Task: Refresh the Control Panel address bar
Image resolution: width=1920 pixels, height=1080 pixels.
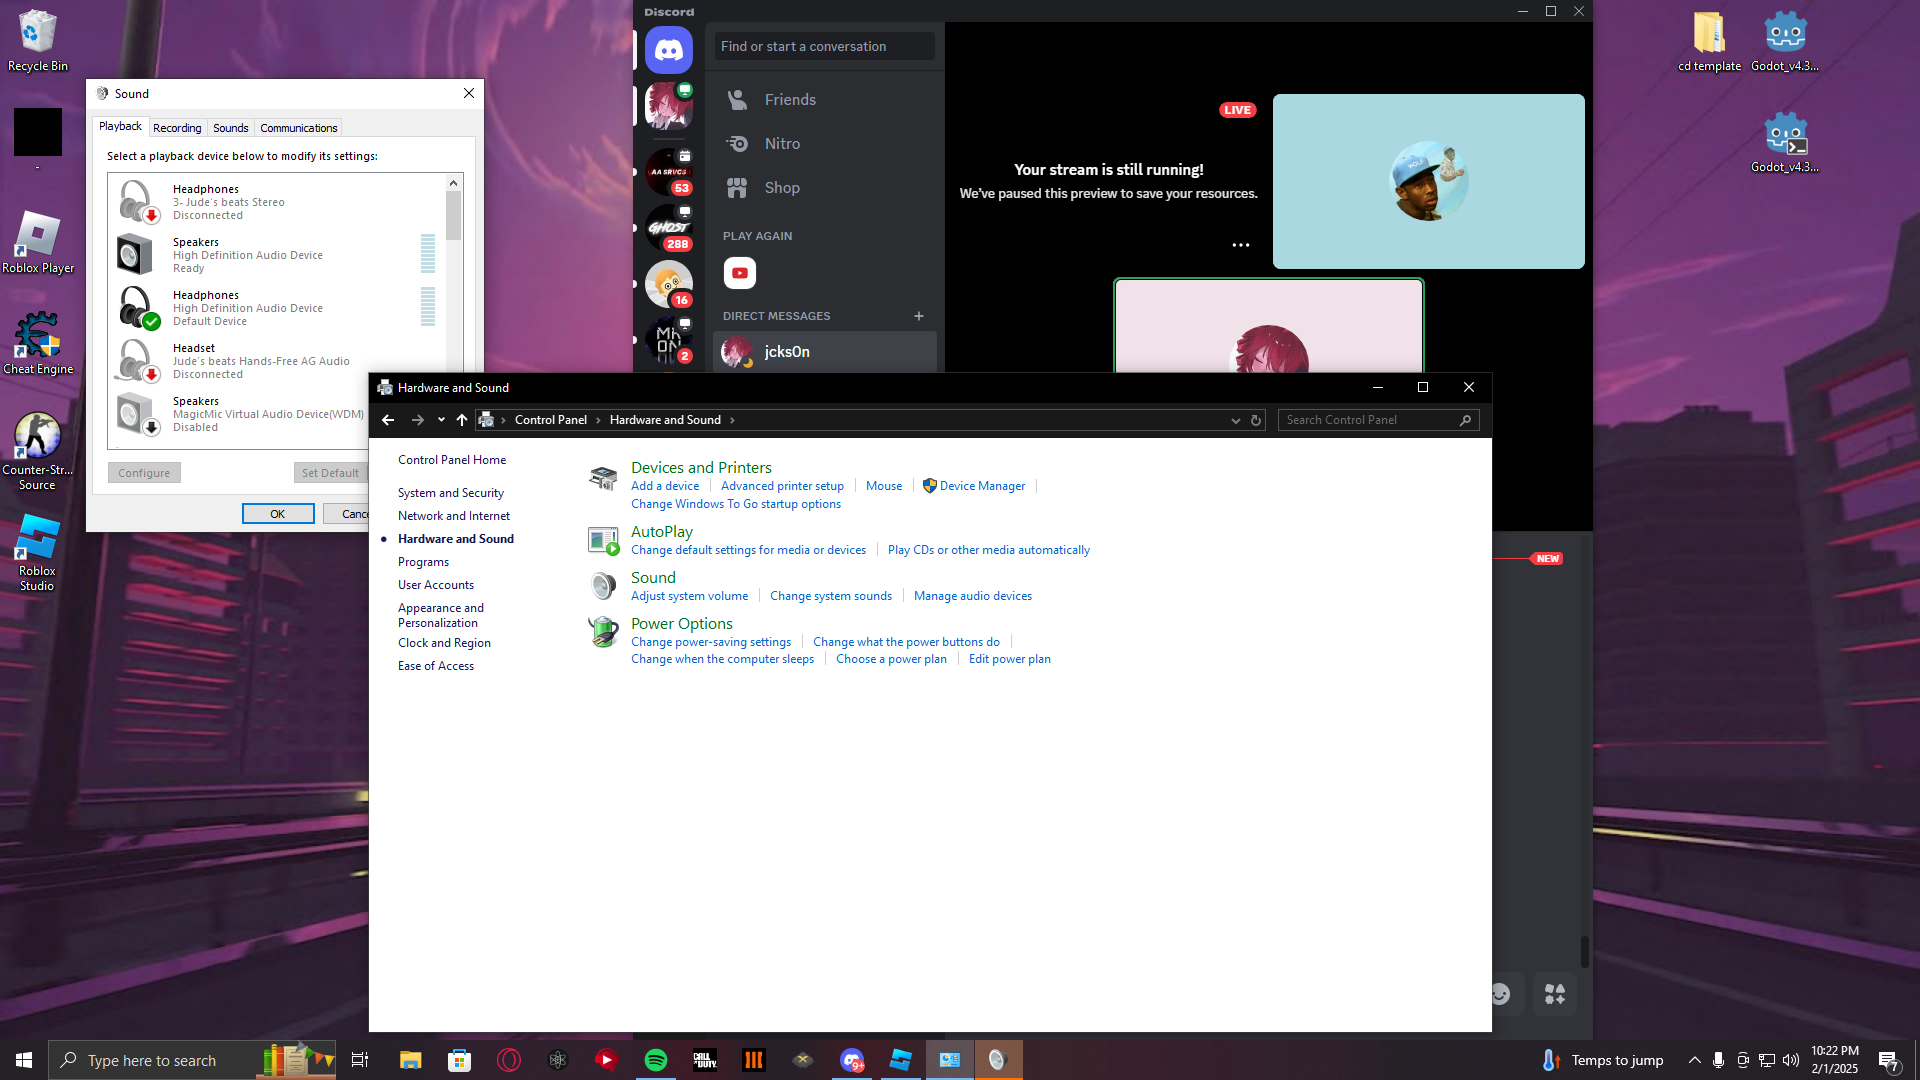Action: pyautogui.click(x=1256, y=420)
